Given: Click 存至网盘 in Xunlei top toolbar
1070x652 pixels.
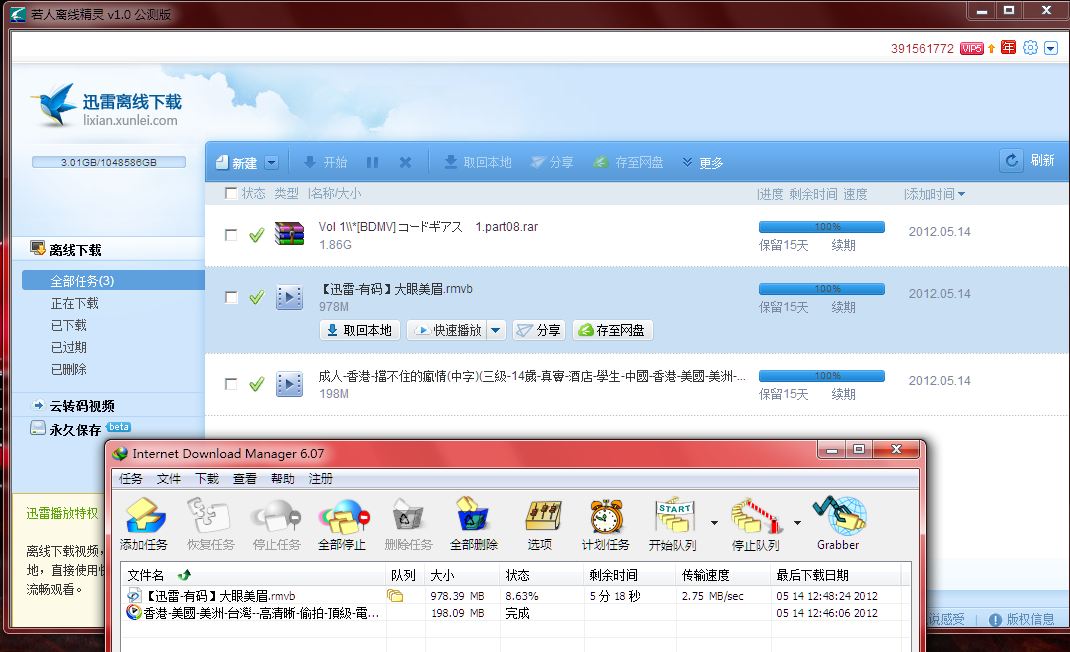Looking at the screenshot, I should tap(628, 162).
